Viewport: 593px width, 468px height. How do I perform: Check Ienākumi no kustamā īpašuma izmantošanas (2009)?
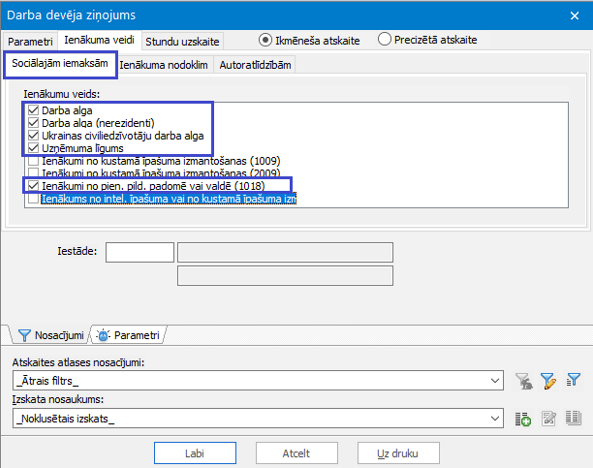click(x=33, y=173)
